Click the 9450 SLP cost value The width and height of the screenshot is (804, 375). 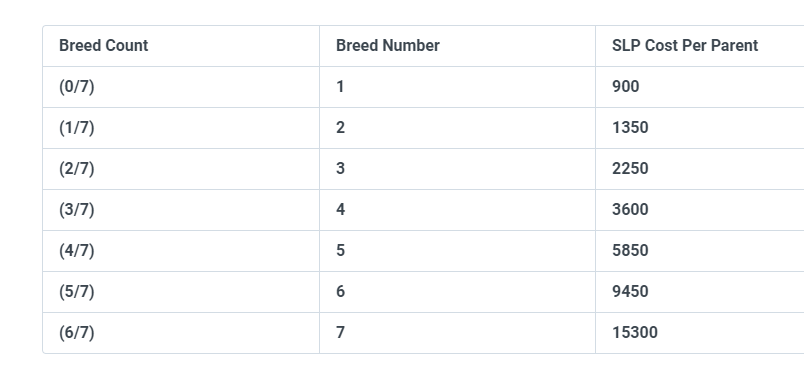(x=630, y=292)
